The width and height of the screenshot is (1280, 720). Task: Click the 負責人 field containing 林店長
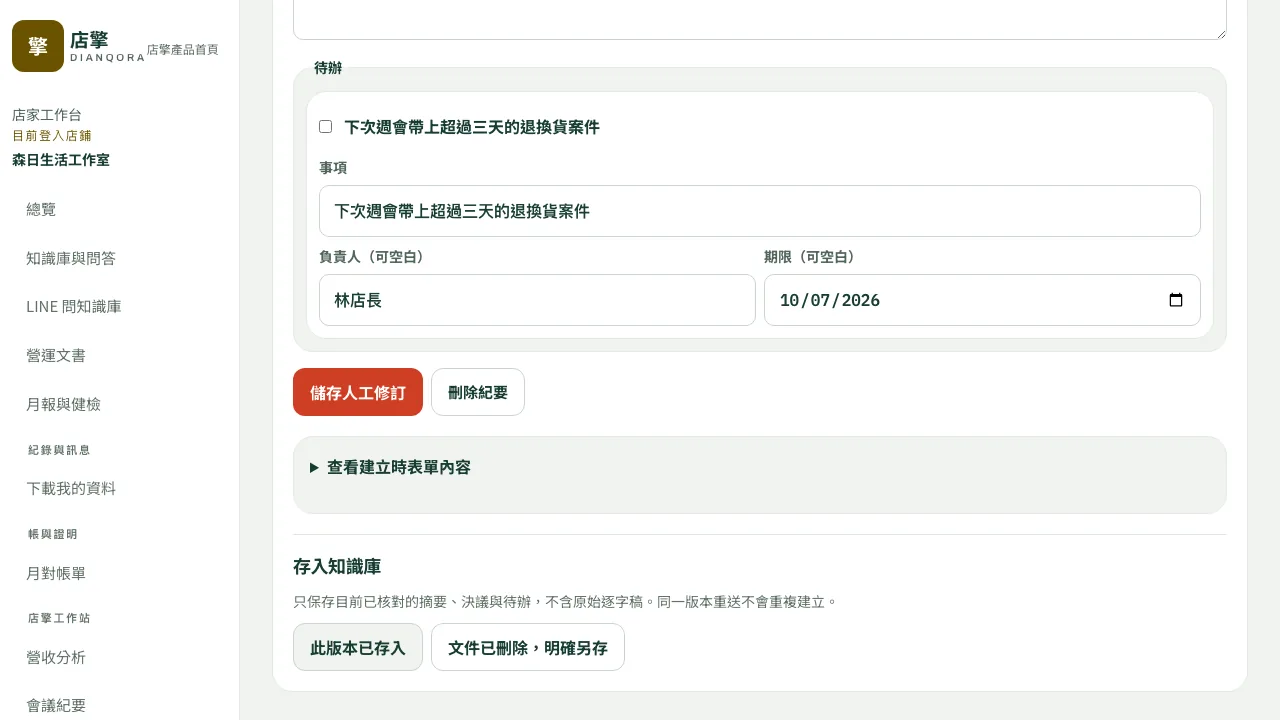pyautogui.click(x=537, y=300)
